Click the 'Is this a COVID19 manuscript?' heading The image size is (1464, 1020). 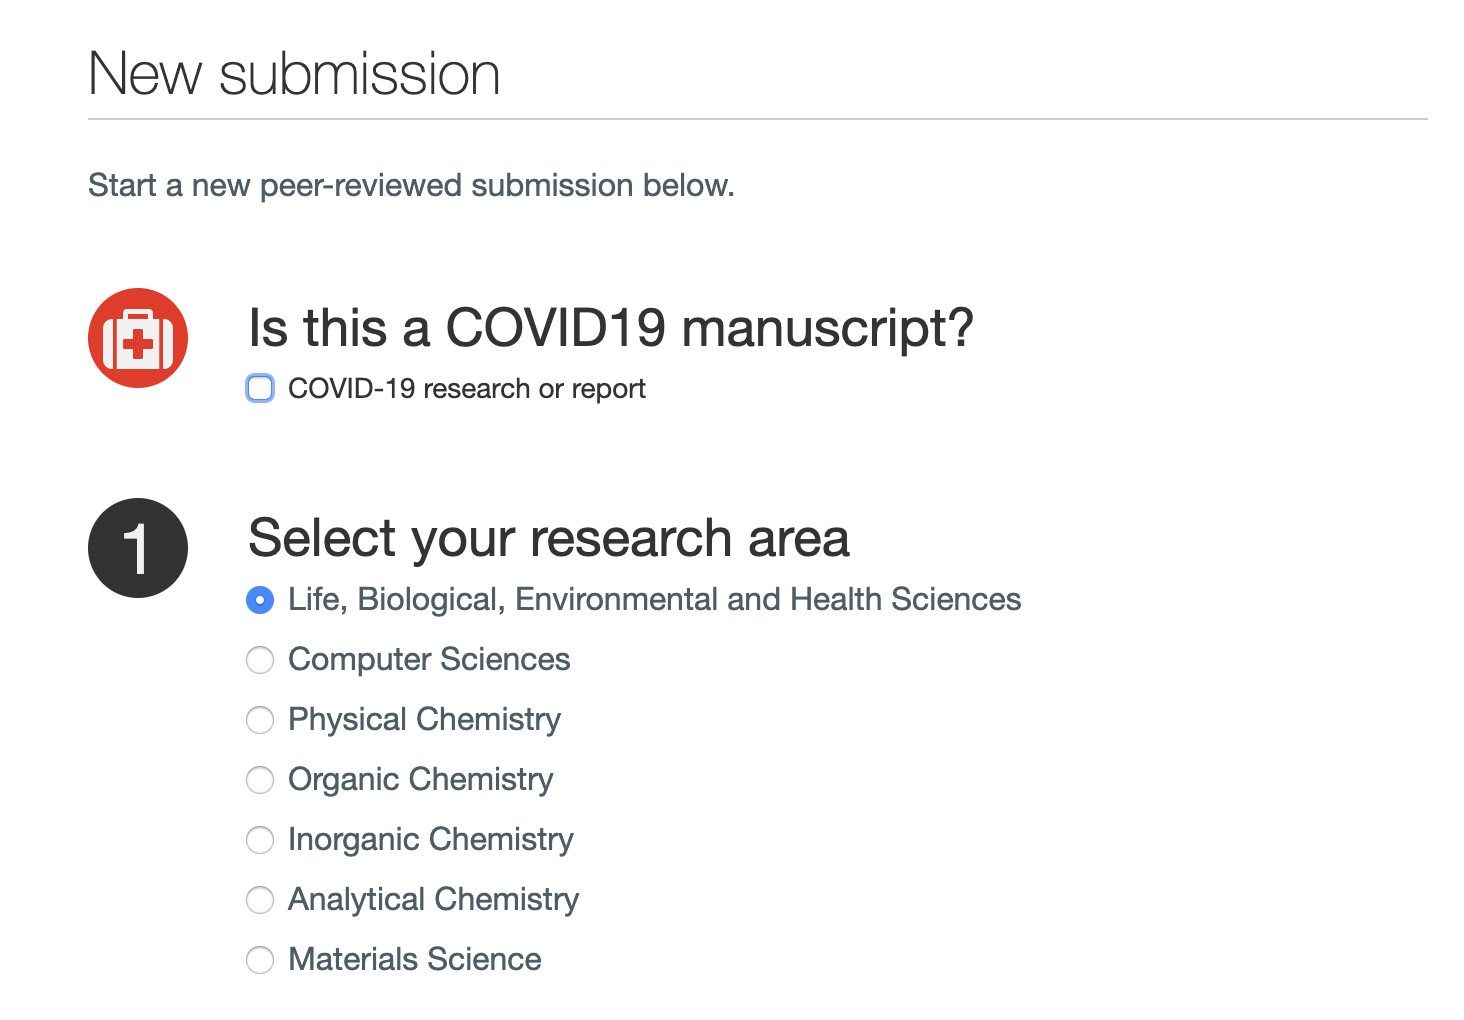coord(611,328)
